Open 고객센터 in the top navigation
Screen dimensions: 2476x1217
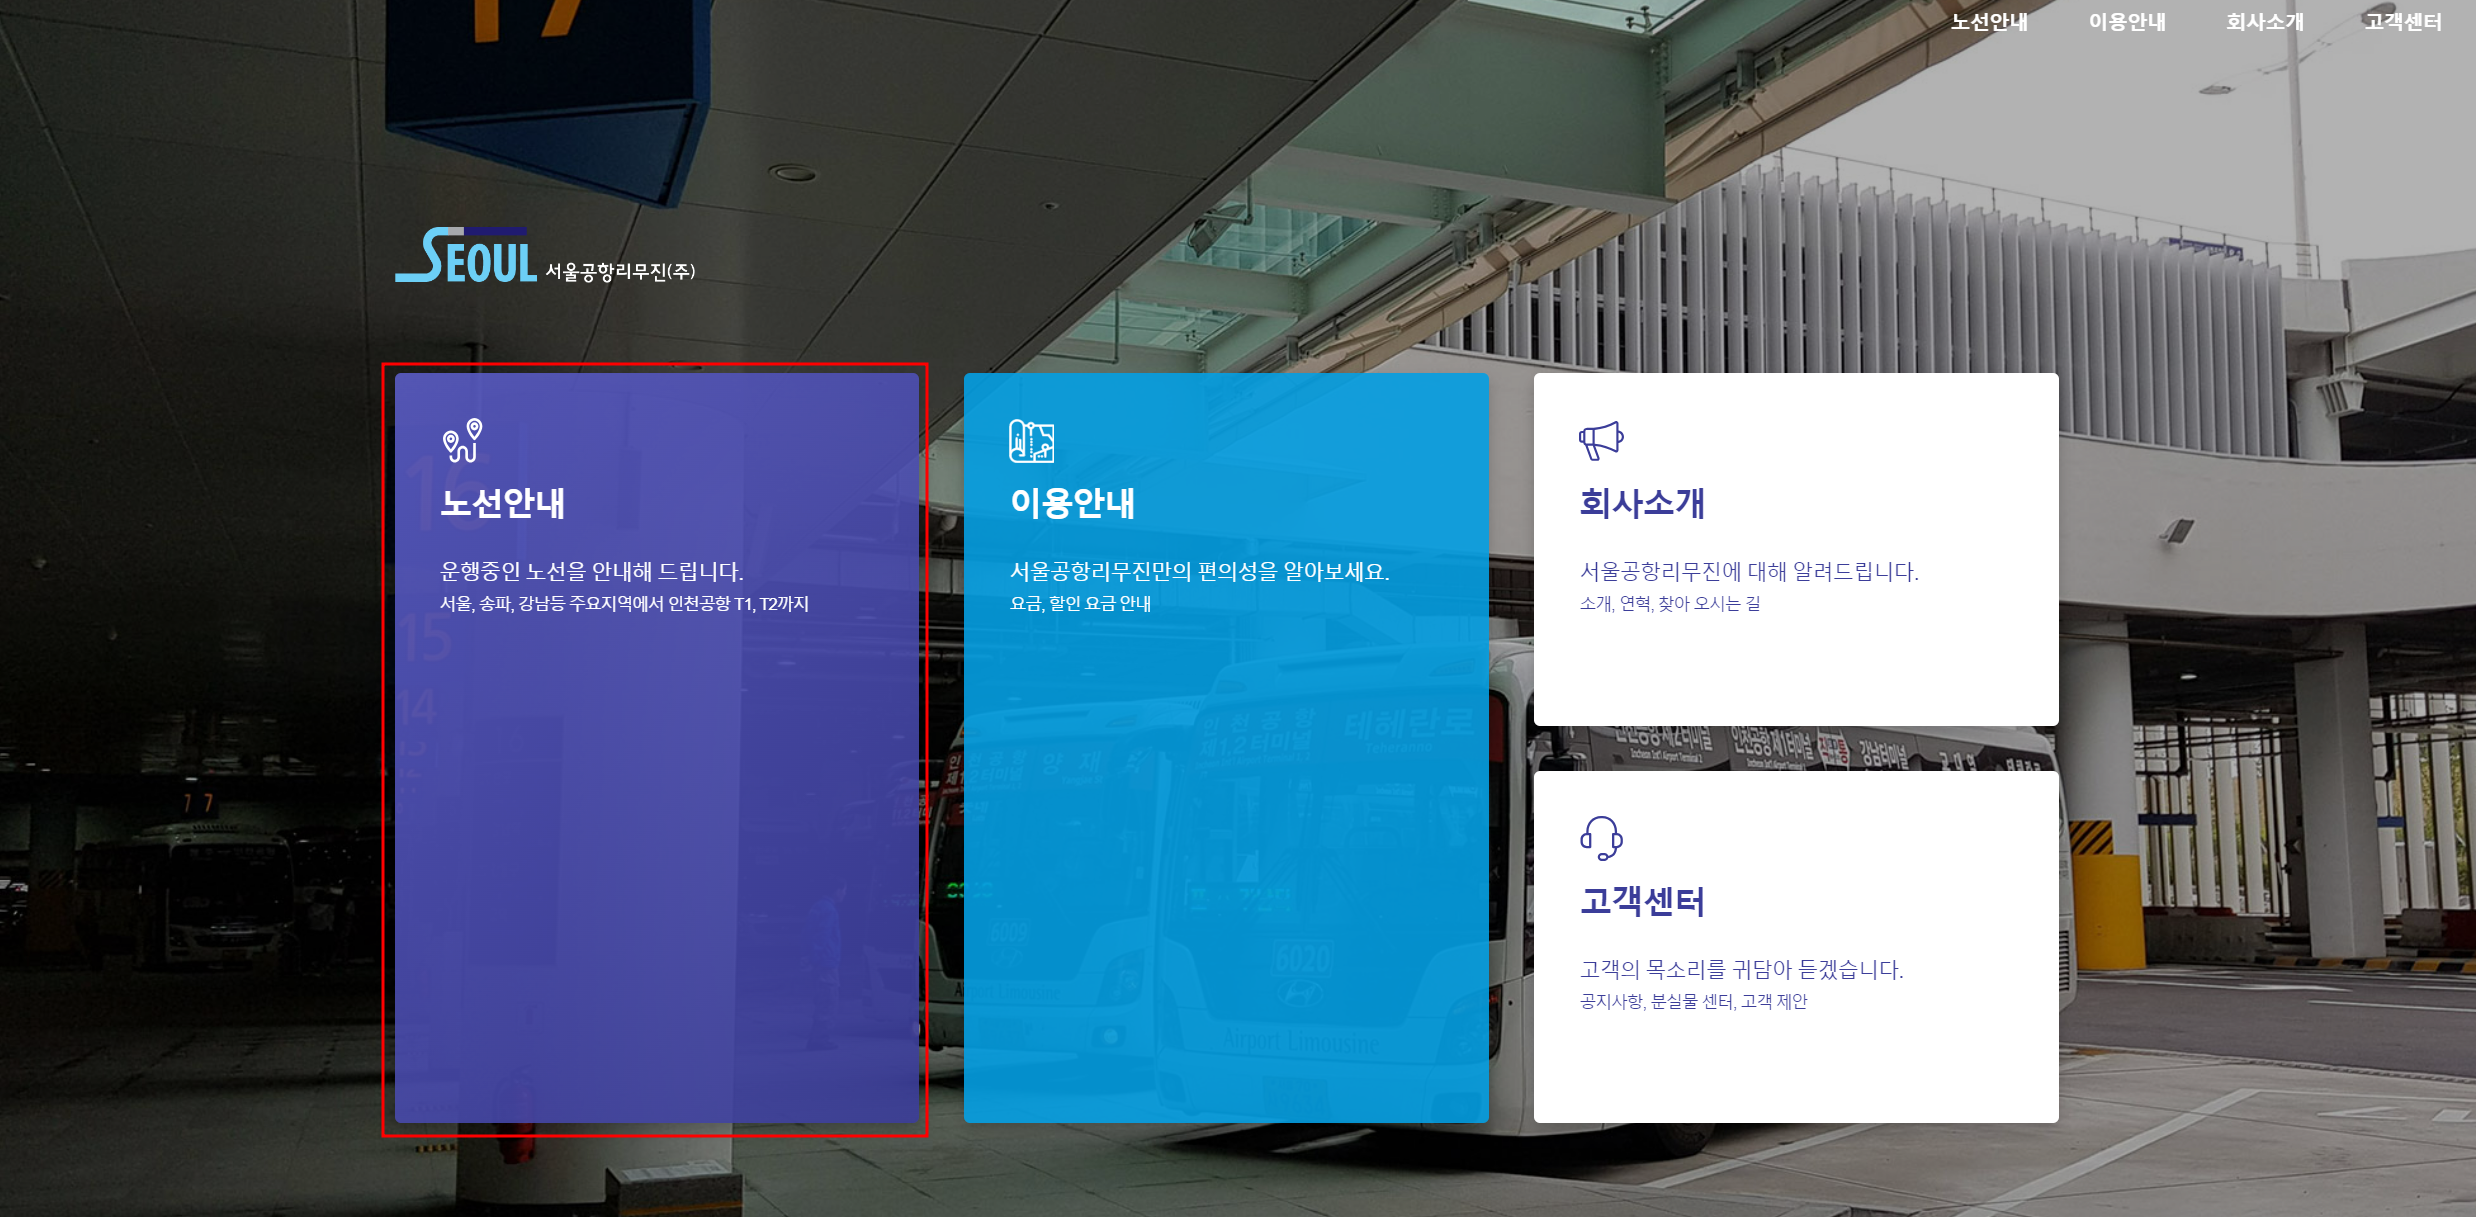point(2402,22)
